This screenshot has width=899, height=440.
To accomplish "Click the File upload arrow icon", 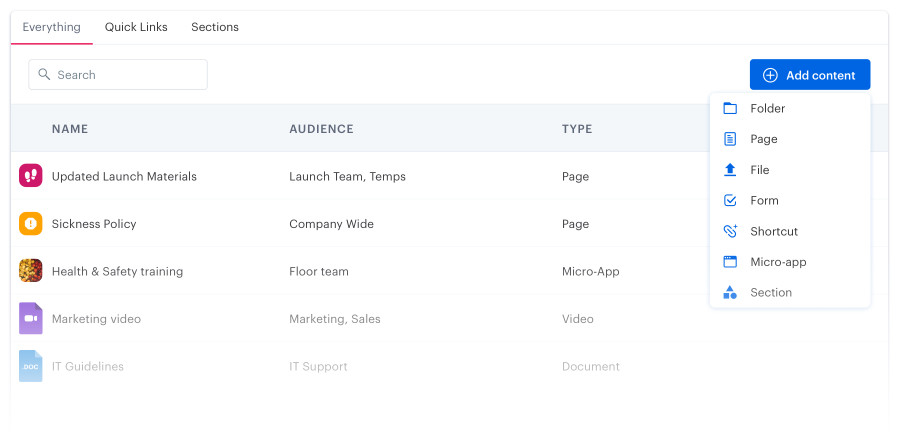I will tap(730, 170).
